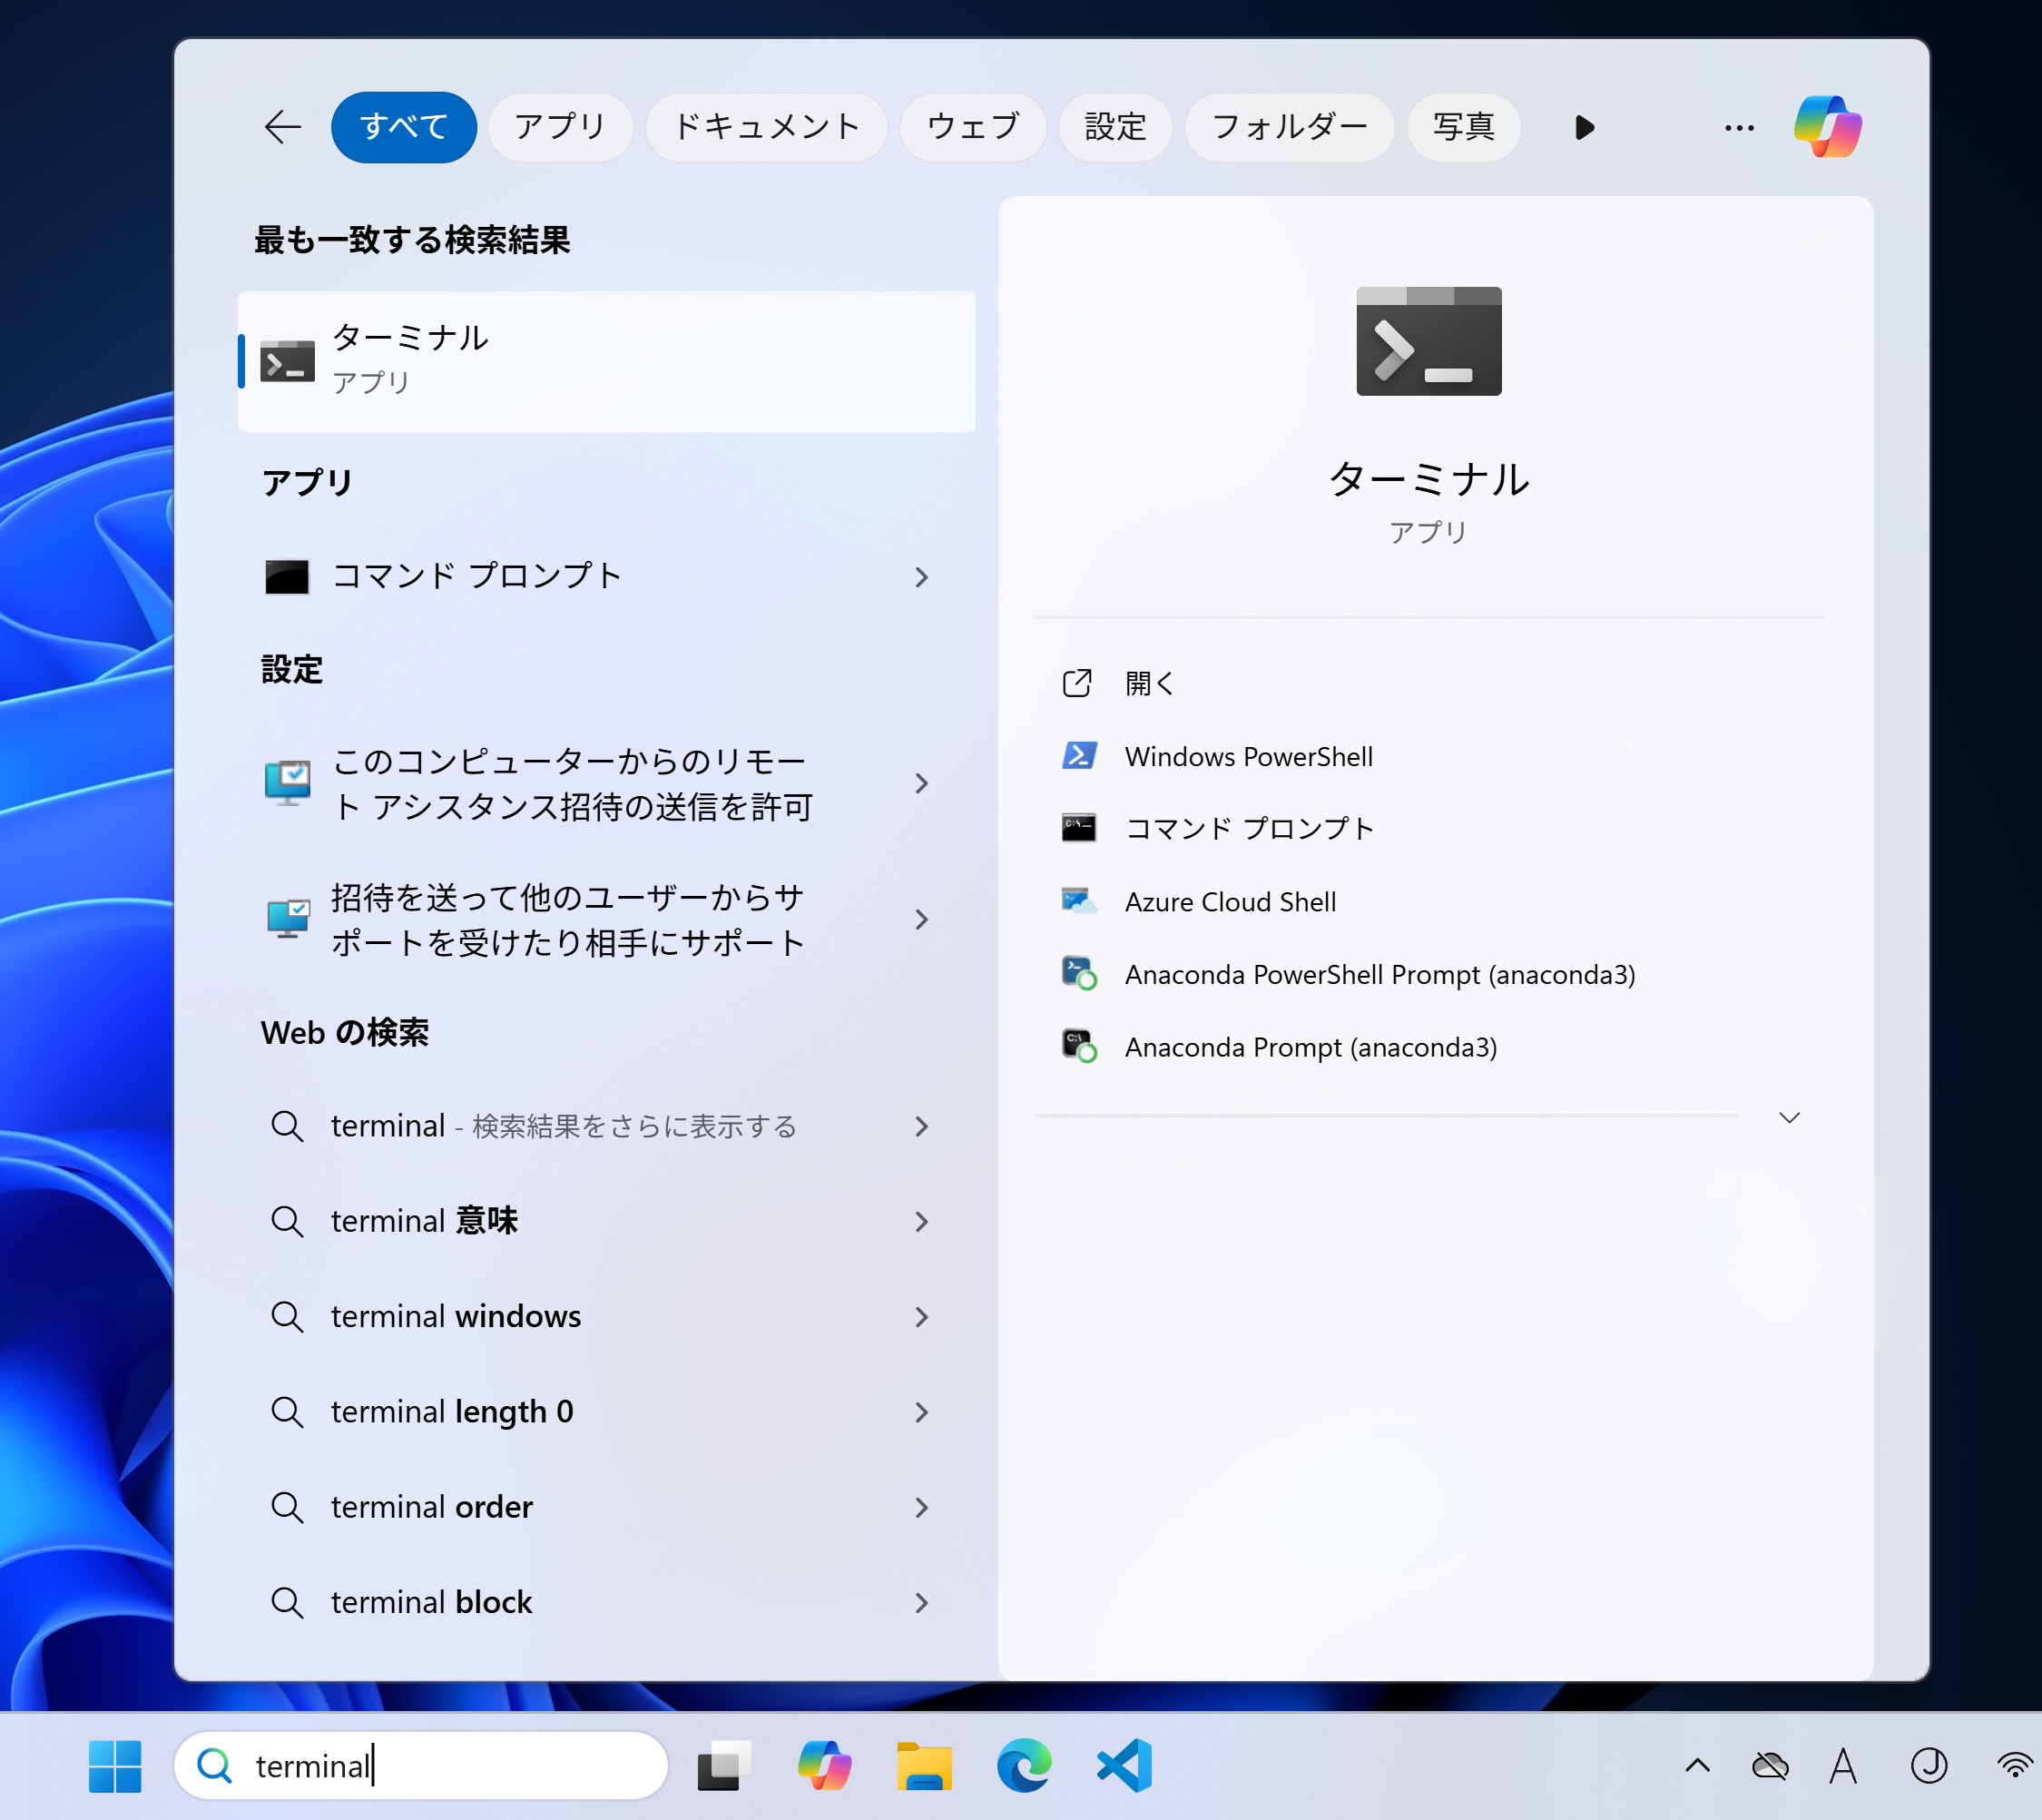Image resolution: width=2042 pixels, height=1820 pixels.
Task: Click the Anaconda Prompt (anaconda3) icon
Action: tap(1079, 1047)
